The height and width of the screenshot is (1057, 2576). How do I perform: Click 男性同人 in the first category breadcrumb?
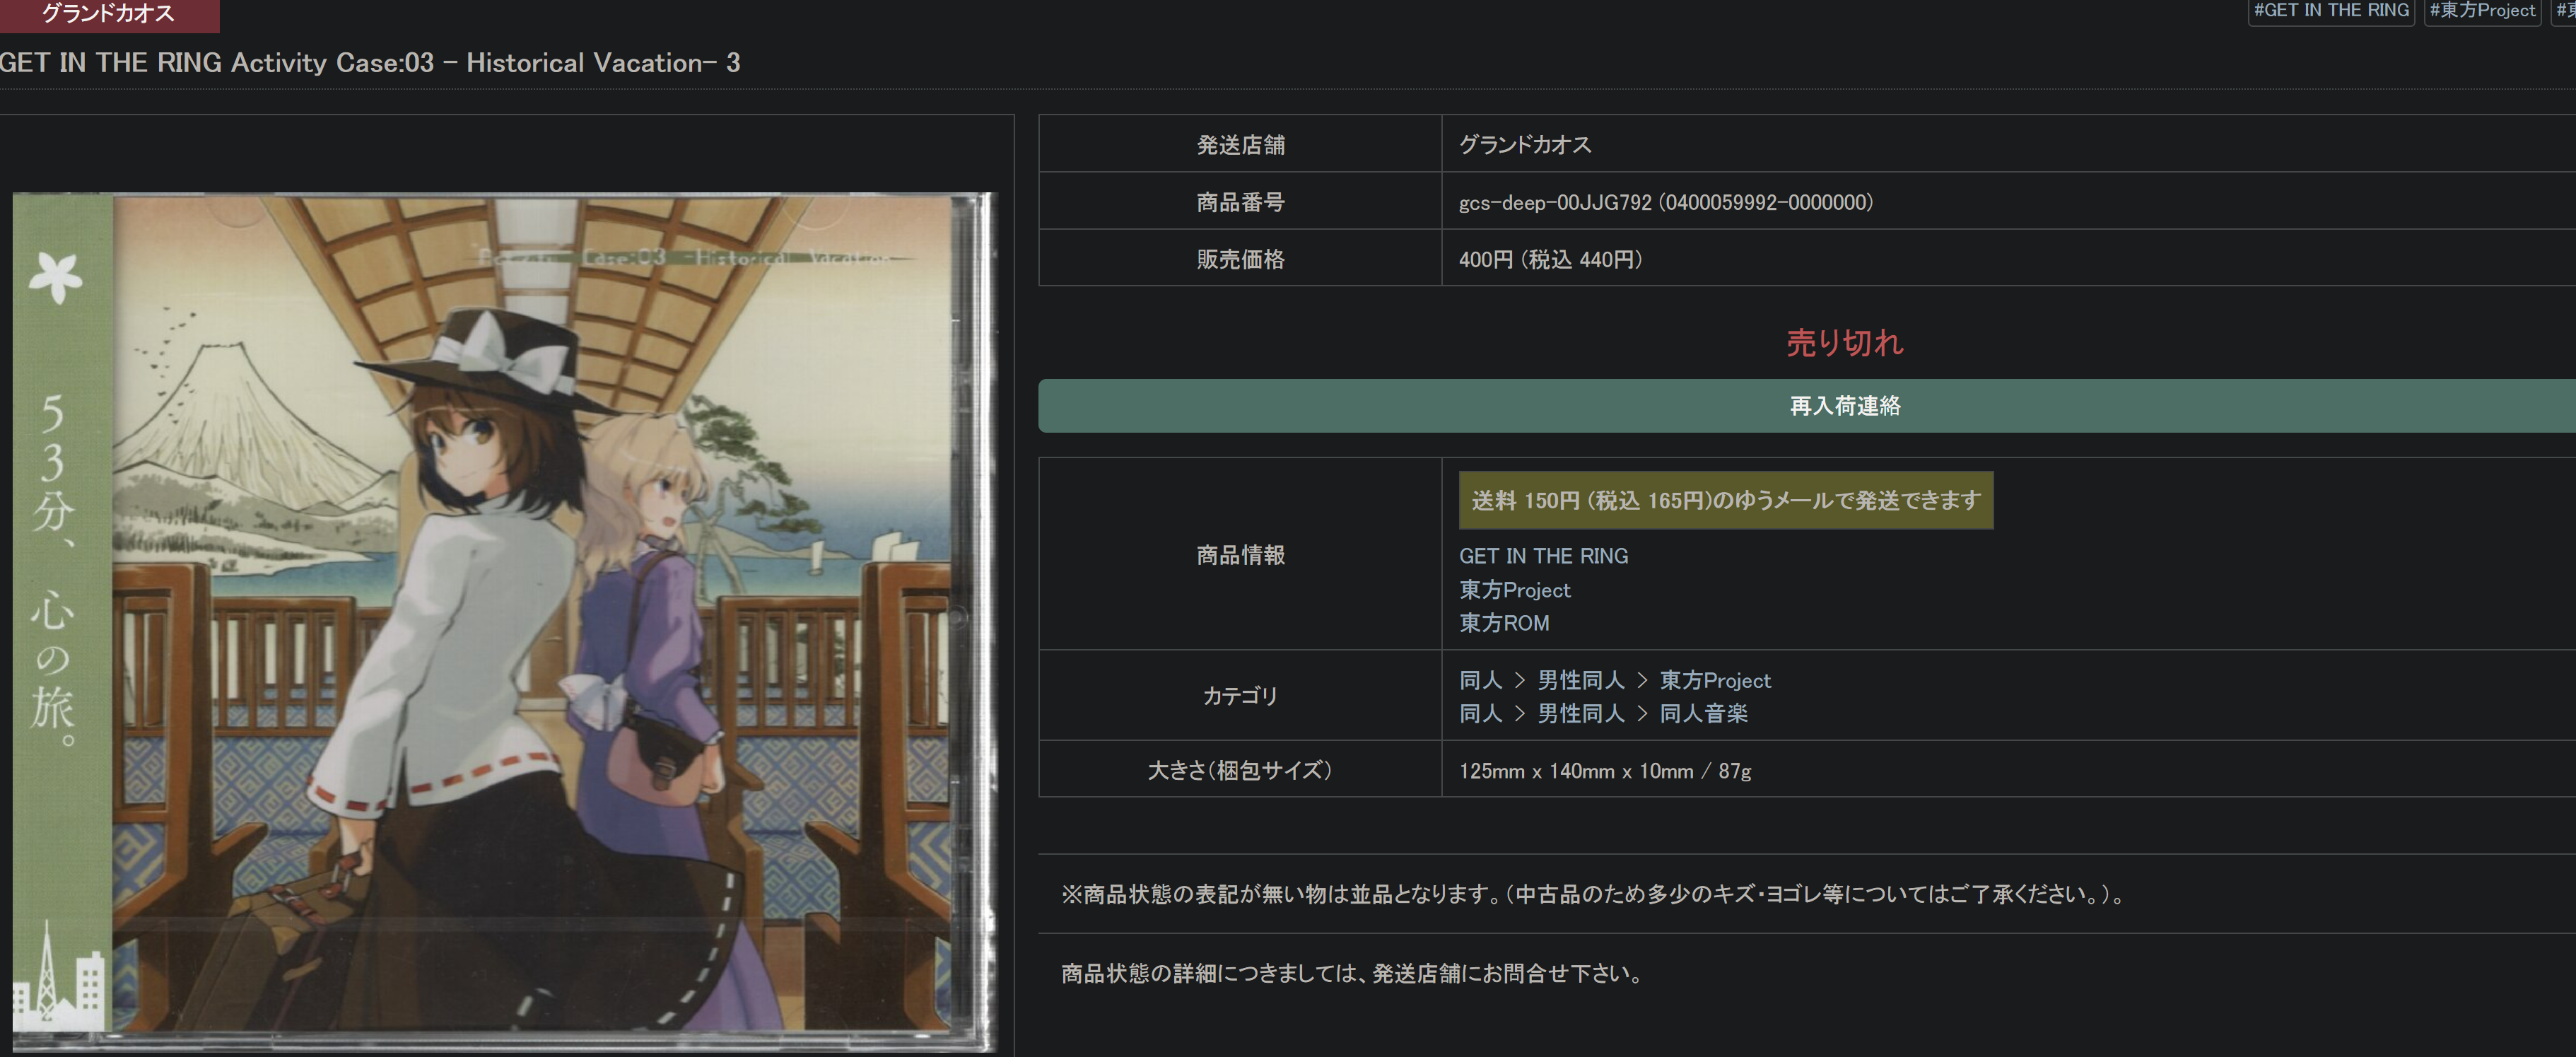[x=1580, y=680]
